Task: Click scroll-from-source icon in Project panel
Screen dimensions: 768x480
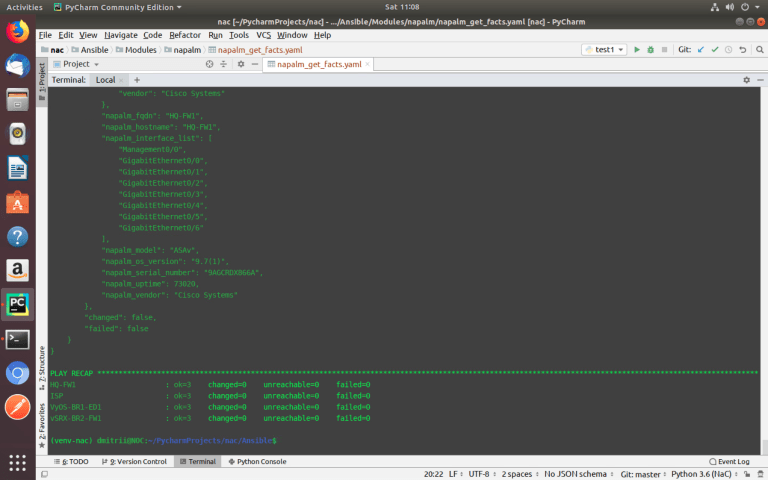Action: click(209, 64)
